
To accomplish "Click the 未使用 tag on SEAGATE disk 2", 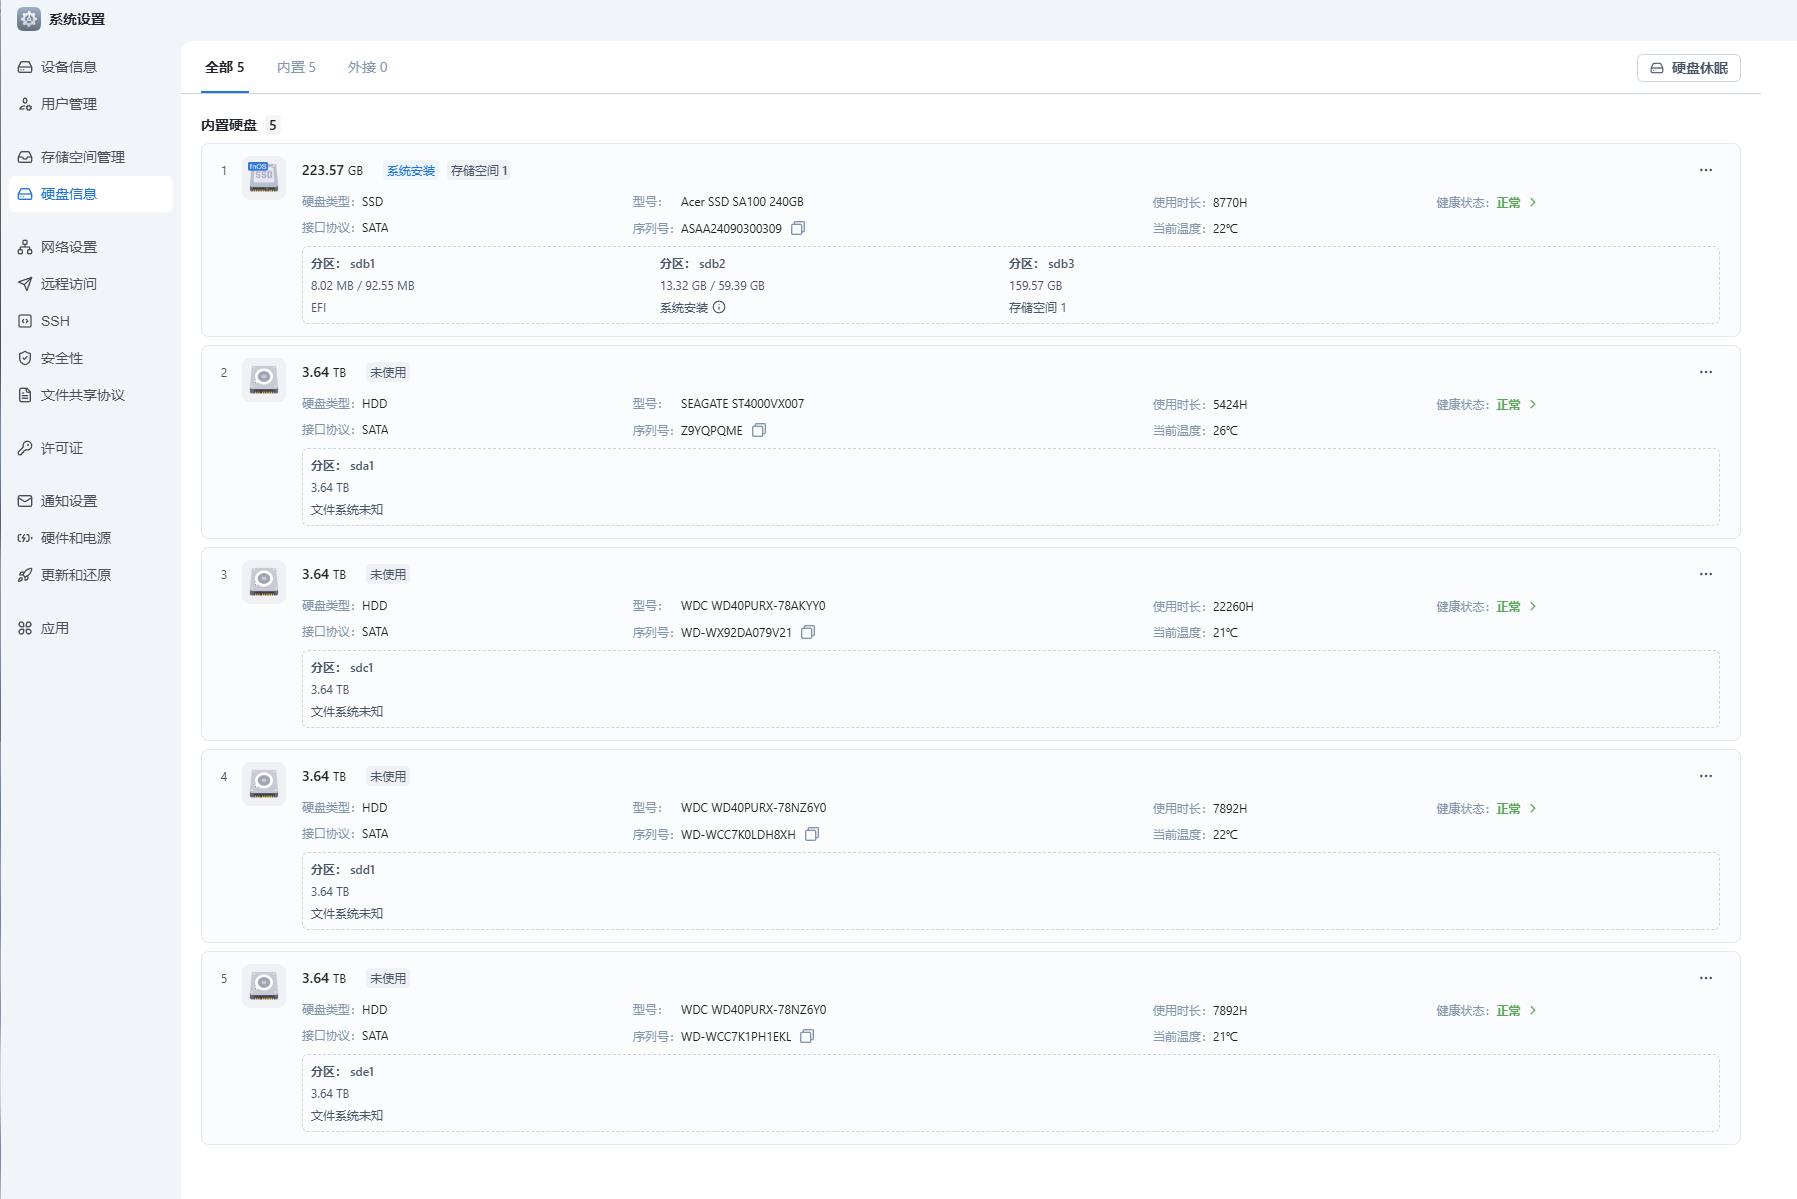I will pyautogui.click(x=388, y=373).
